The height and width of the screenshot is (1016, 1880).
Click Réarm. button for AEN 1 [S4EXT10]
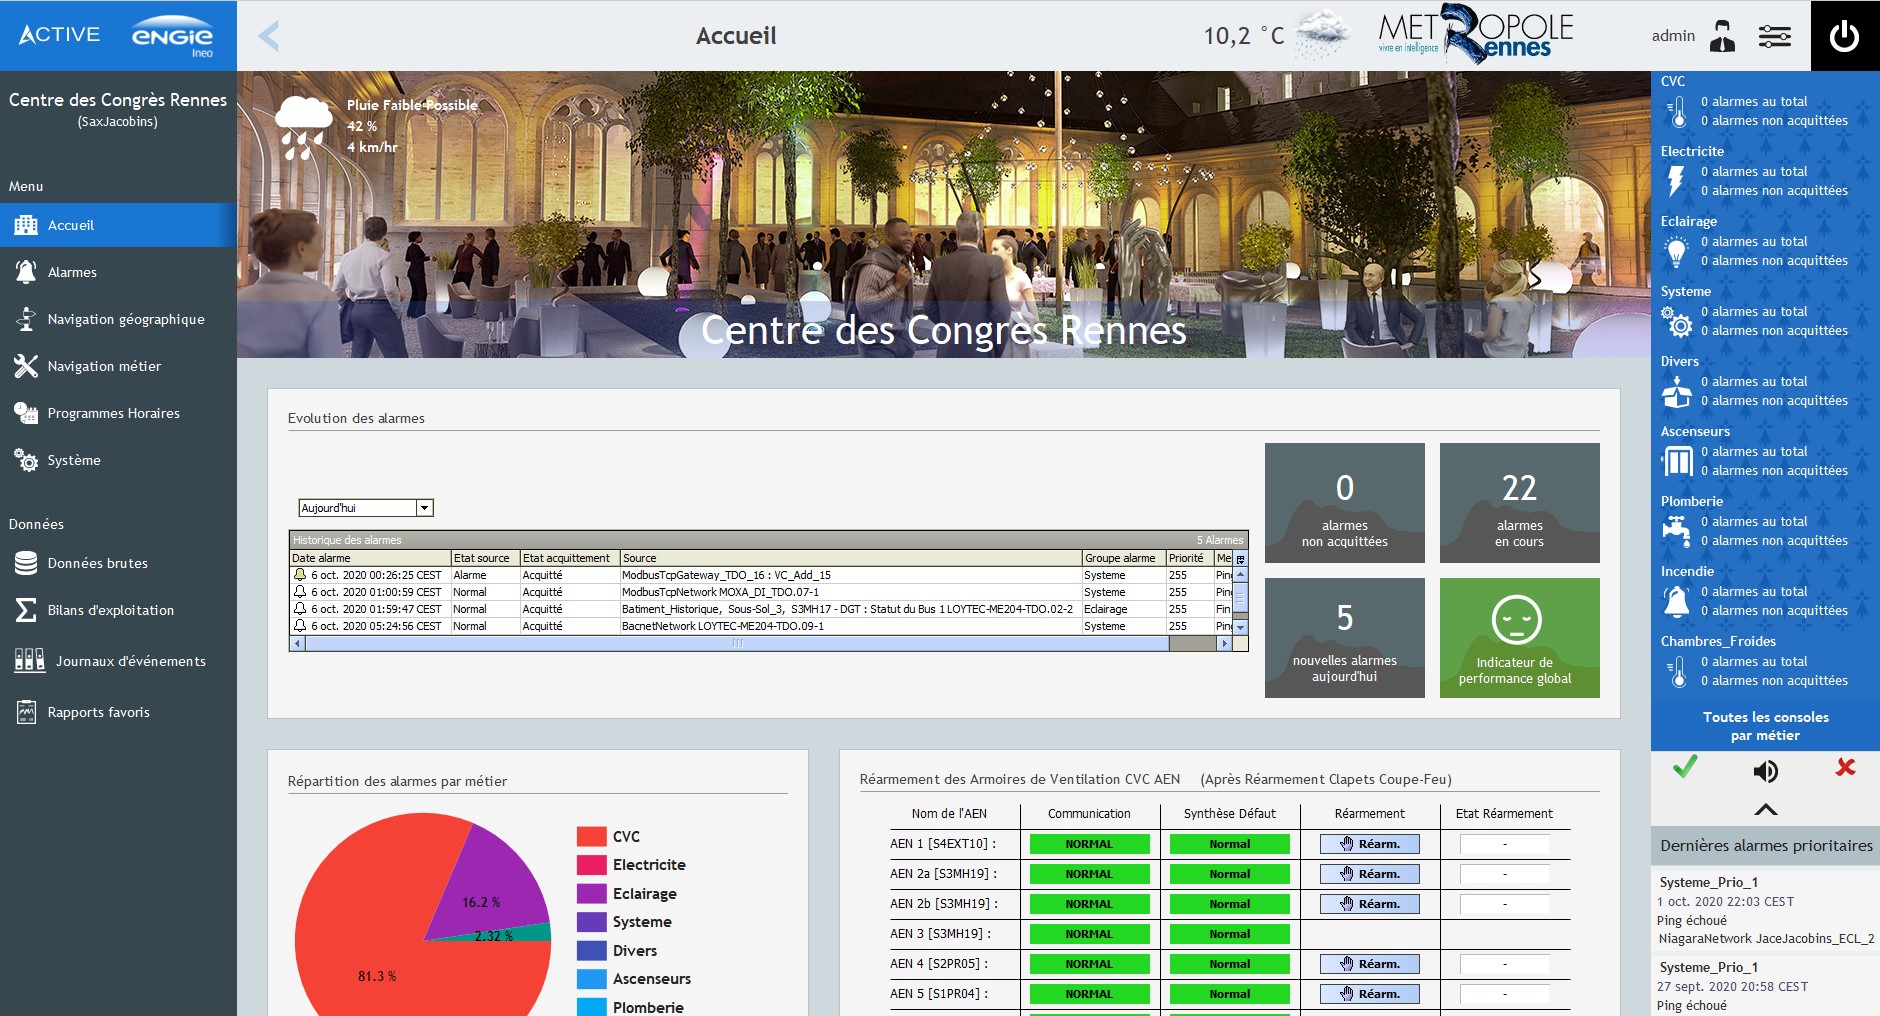pos(1370,844)
